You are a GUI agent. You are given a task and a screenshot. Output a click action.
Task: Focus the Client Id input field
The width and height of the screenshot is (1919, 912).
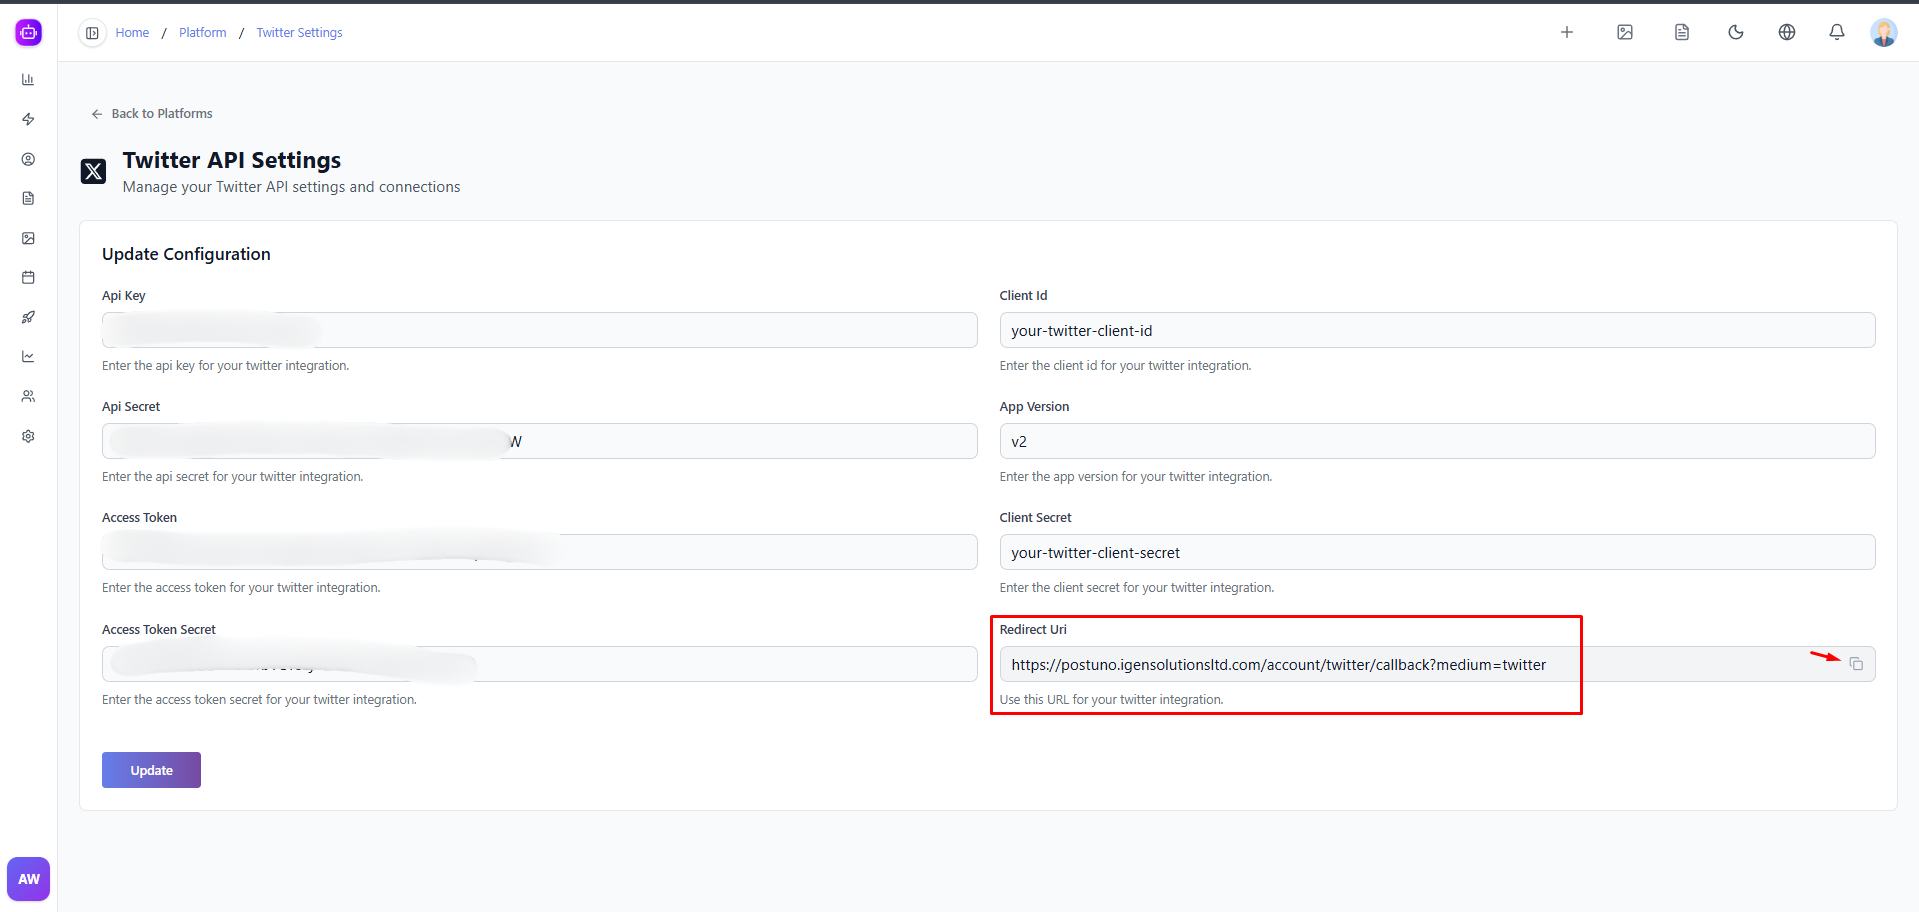point(1436,330)
